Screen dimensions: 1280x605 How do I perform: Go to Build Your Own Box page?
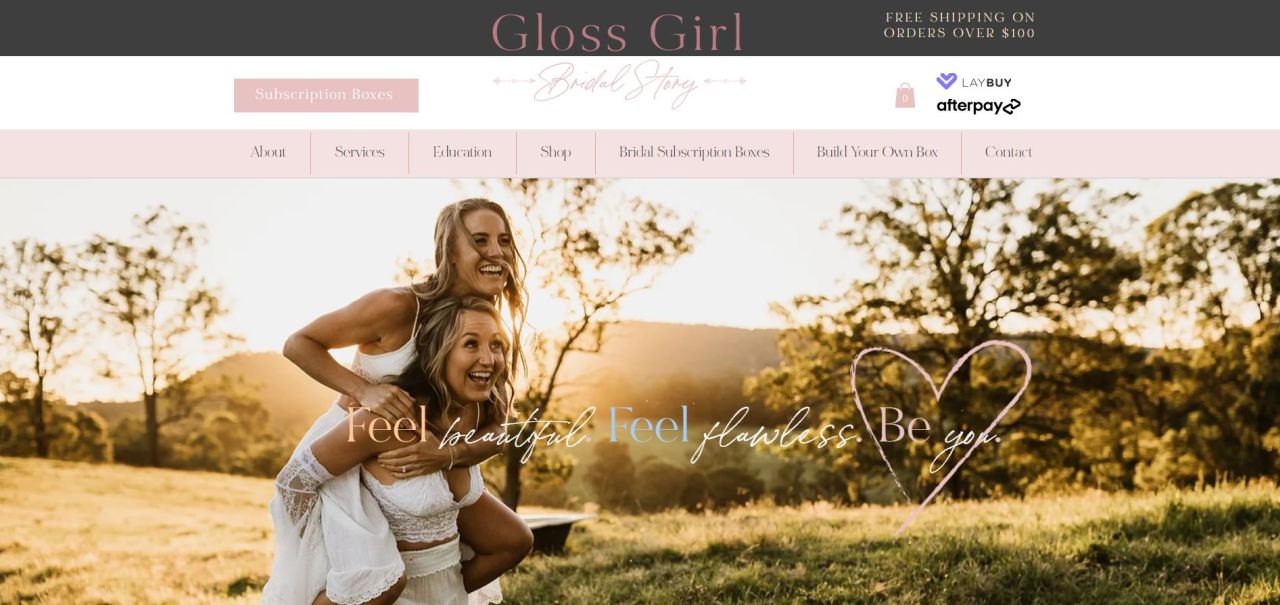pos(877,153)
